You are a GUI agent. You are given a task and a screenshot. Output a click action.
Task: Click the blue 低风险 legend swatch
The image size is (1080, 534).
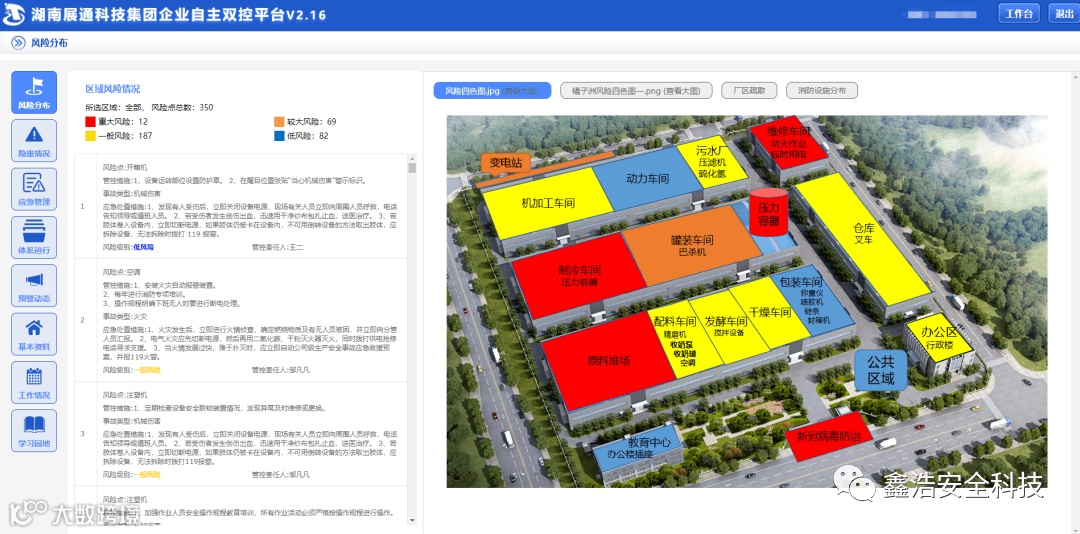point(279,136)
